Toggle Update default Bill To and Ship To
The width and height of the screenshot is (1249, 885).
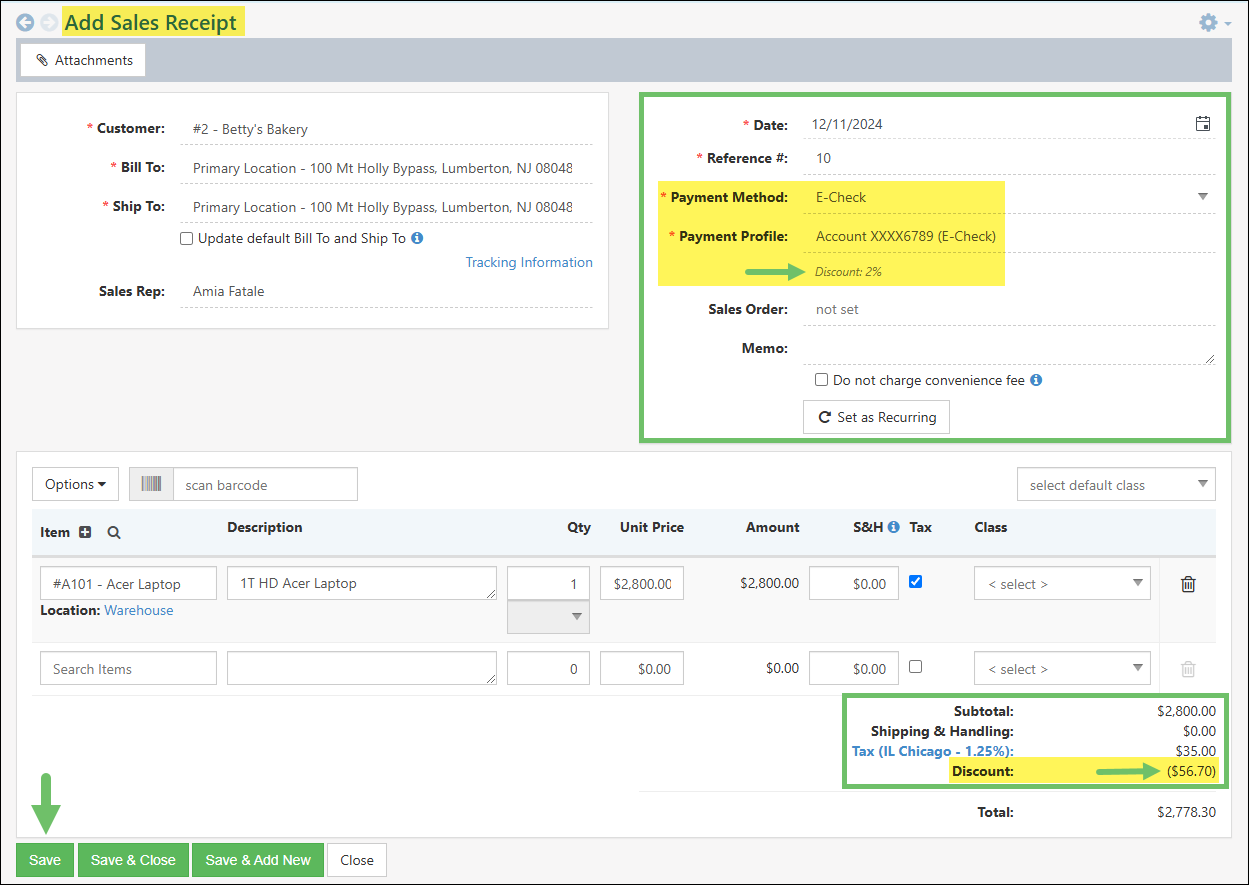(x=186, y=238)
